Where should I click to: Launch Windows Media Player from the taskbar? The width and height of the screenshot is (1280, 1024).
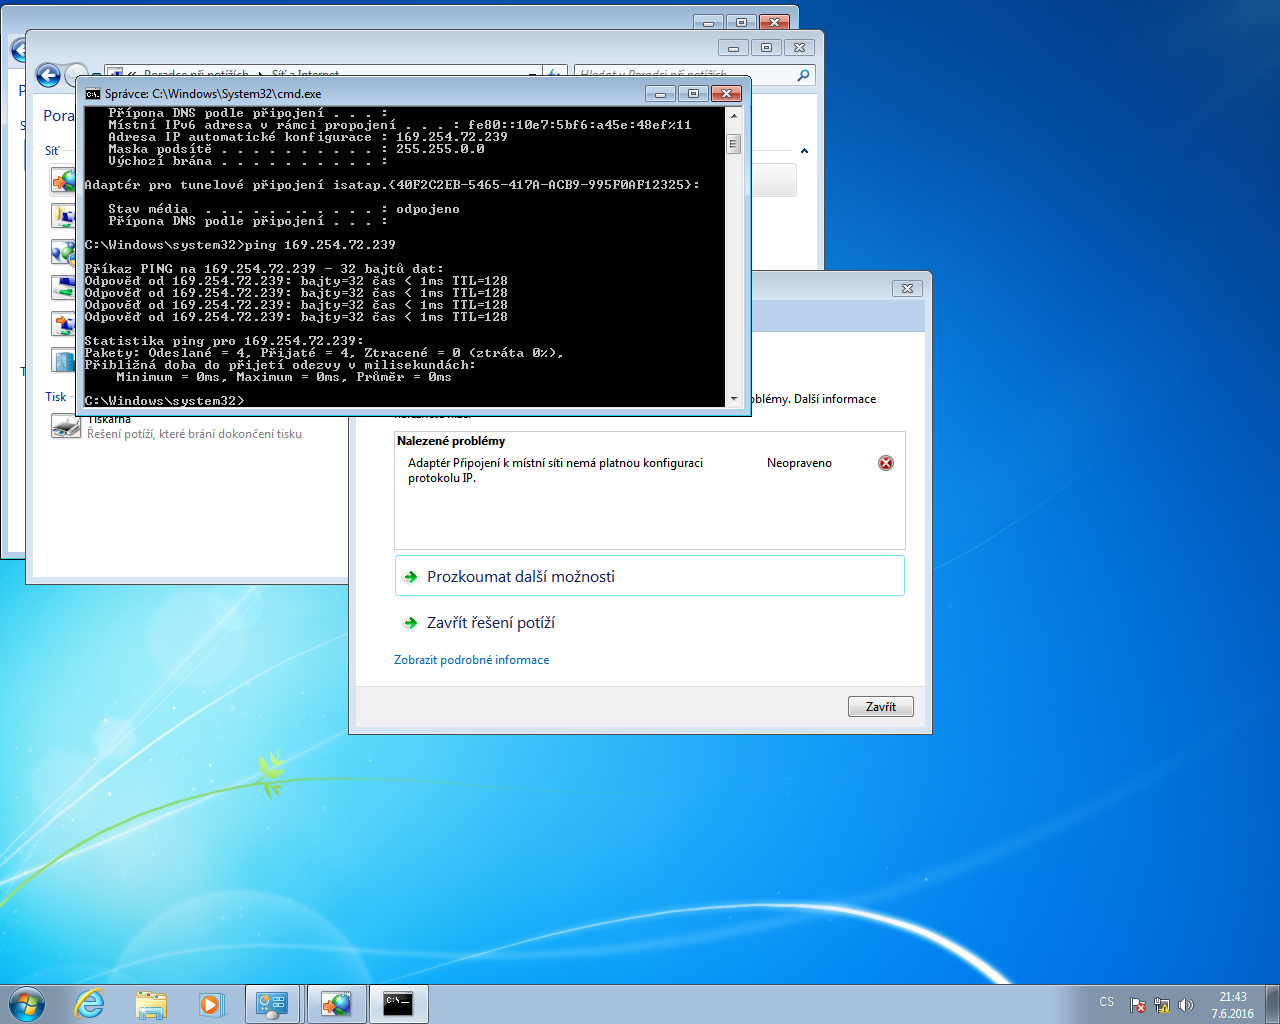(211, 1004)
